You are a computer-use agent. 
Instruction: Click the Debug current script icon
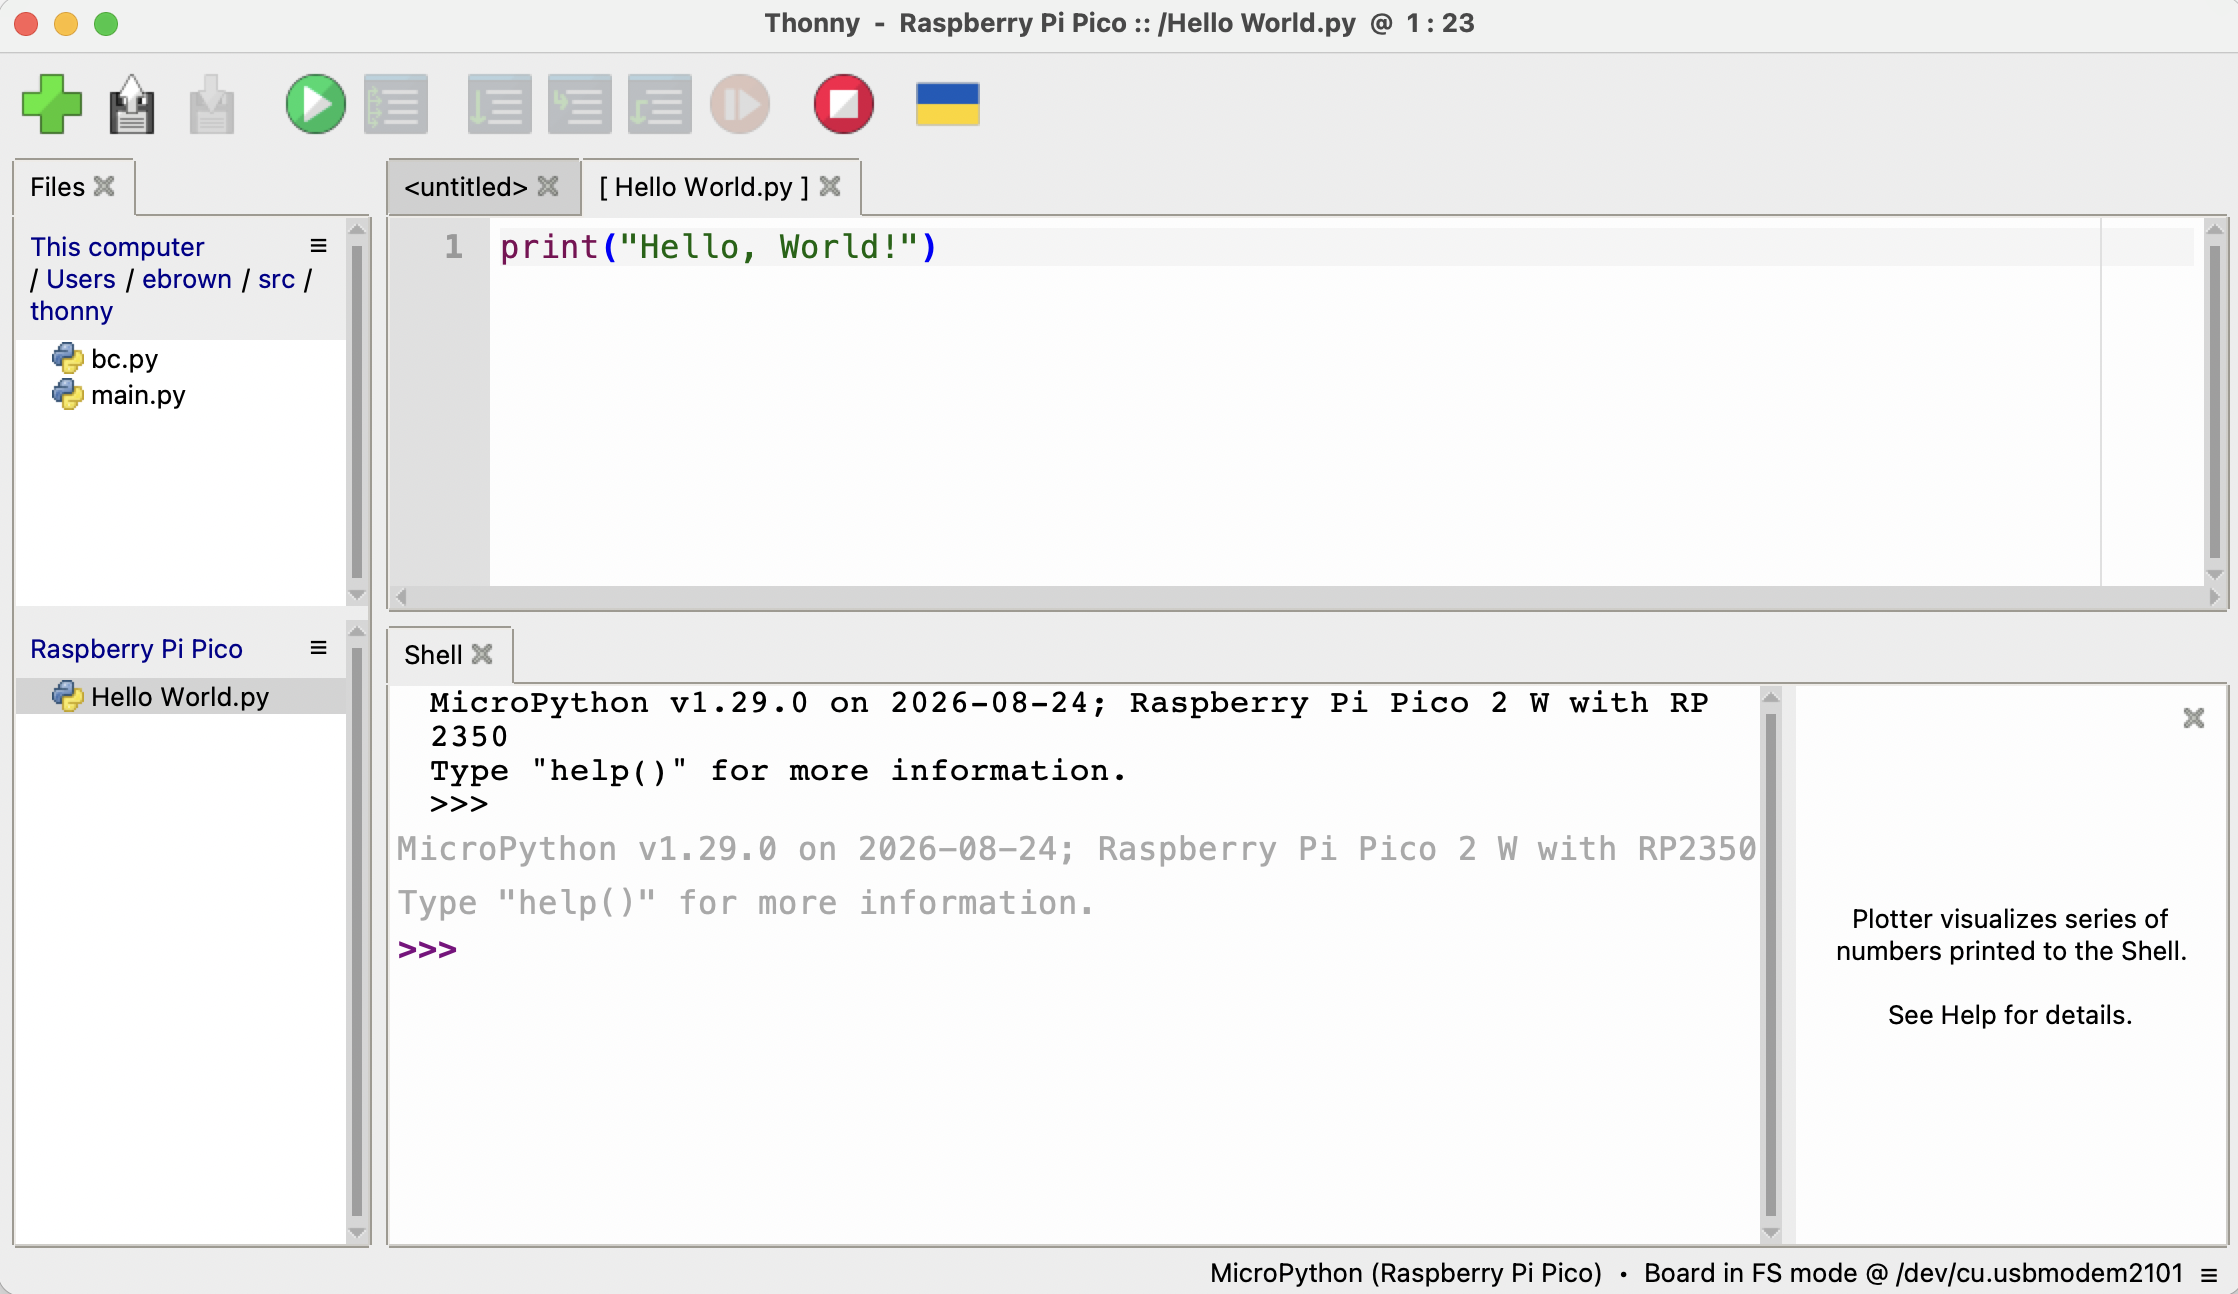pyautogui.click(x=396, y=104)
